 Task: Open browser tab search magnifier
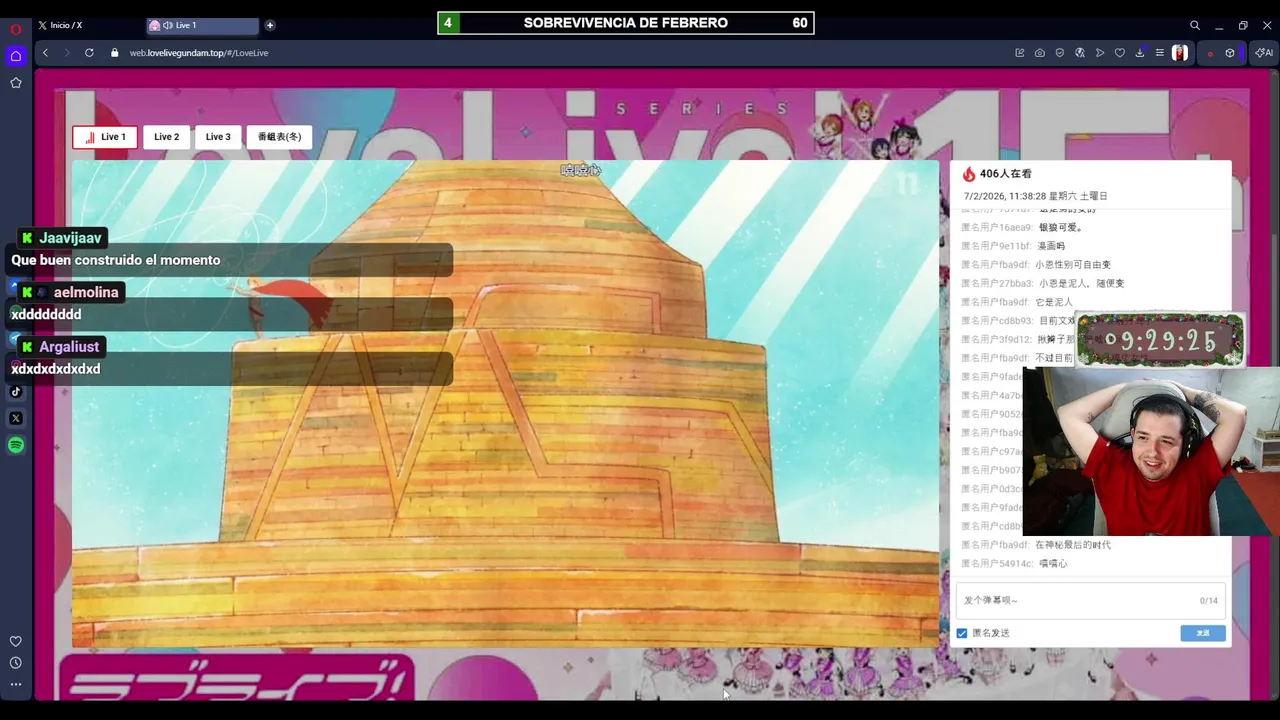click(x=1195, y=25)
